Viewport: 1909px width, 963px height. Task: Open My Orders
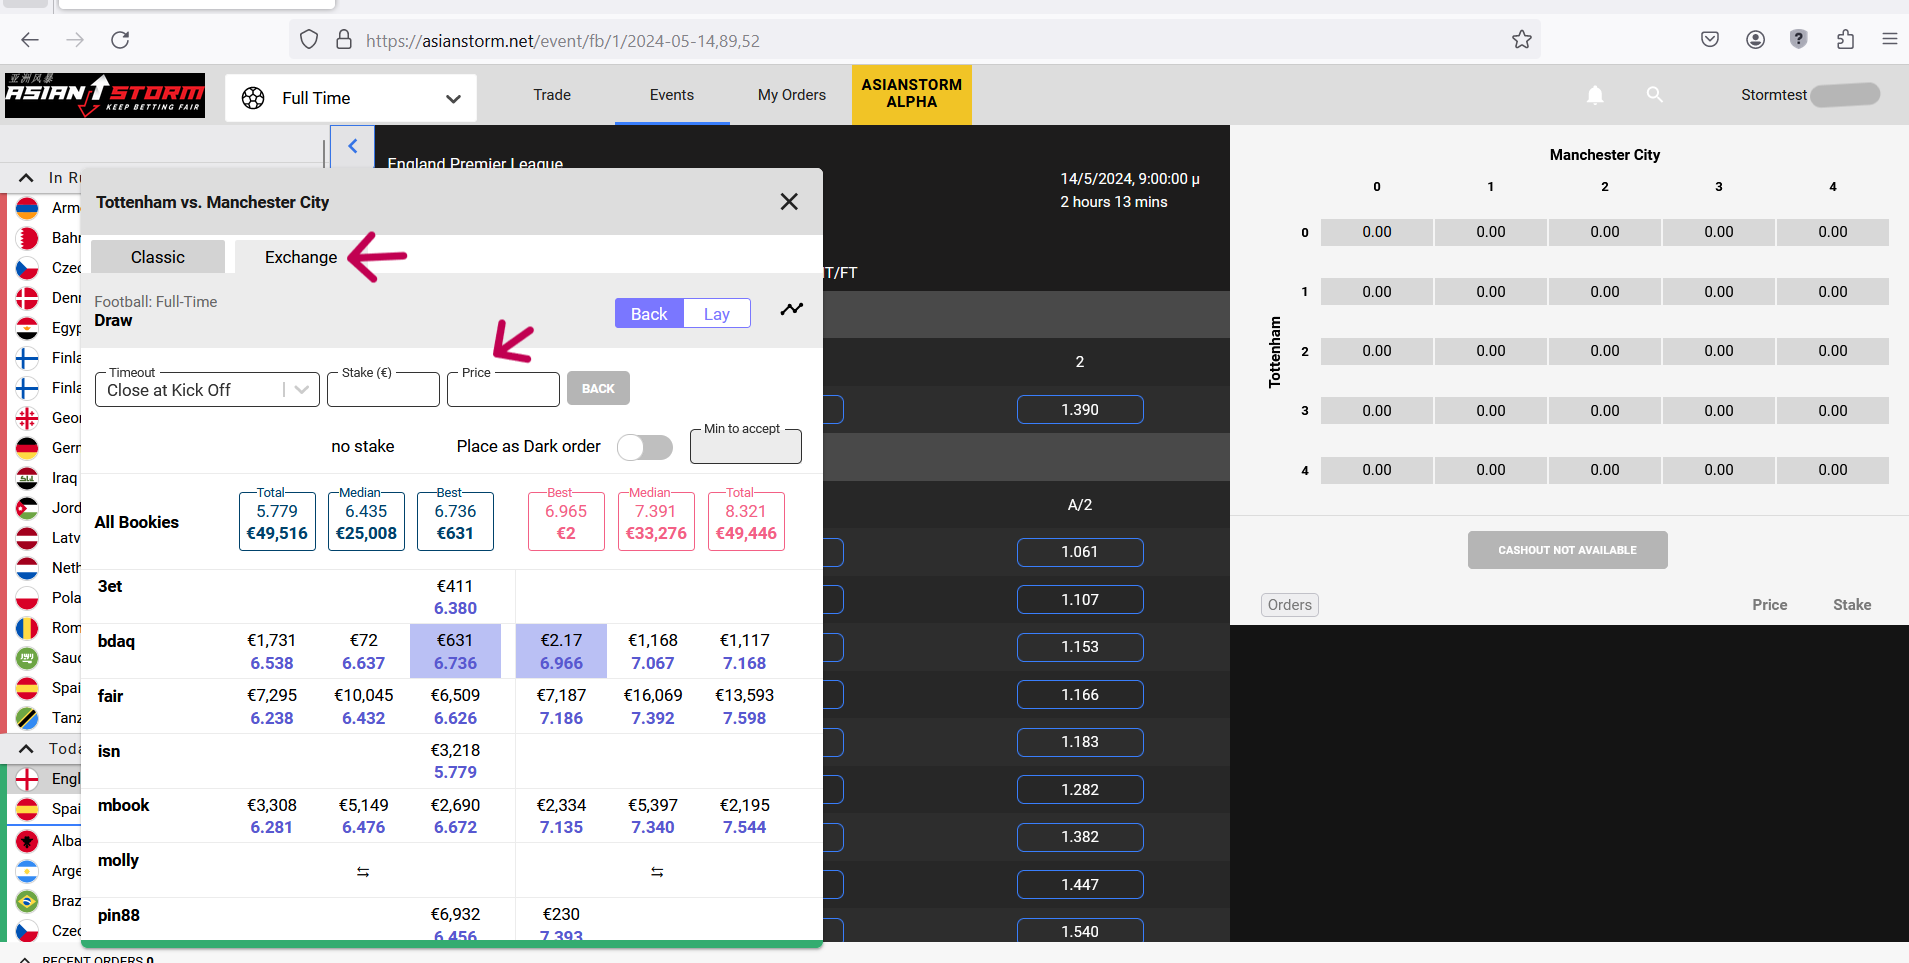[792, 95]
